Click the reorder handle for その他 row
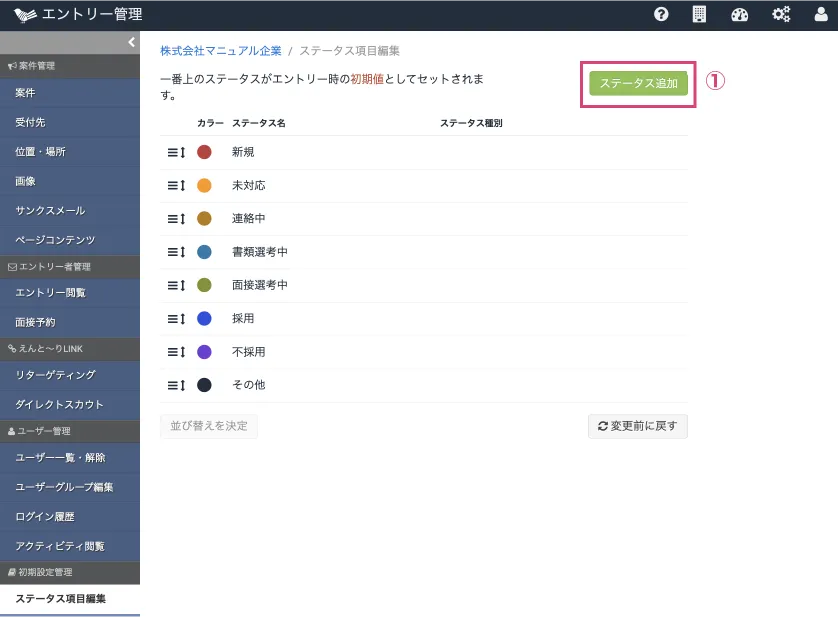 [x=176, y=385]
